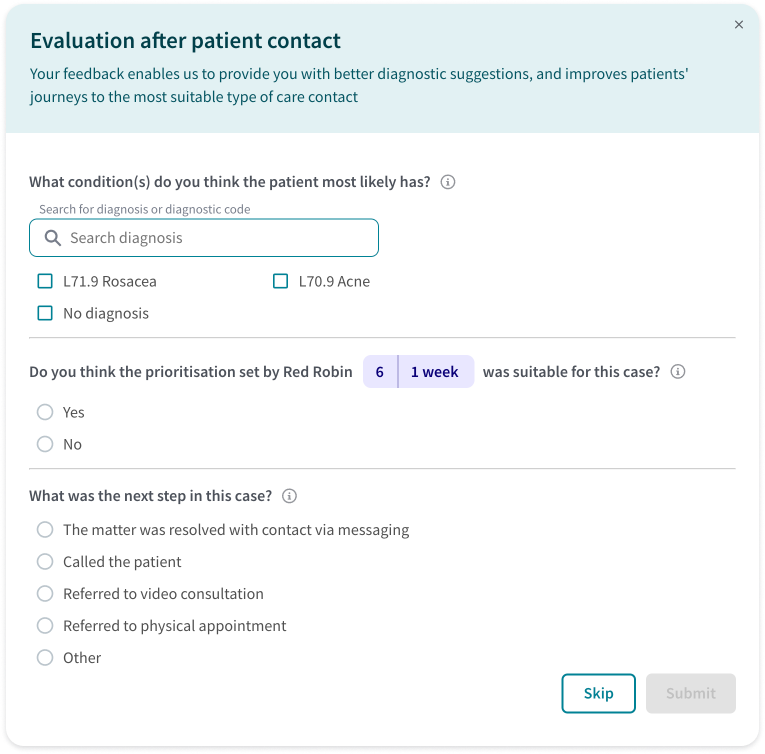Choose No for prioritisation suitability
This screenshot has height=754, width=765.
coord(45,444)
